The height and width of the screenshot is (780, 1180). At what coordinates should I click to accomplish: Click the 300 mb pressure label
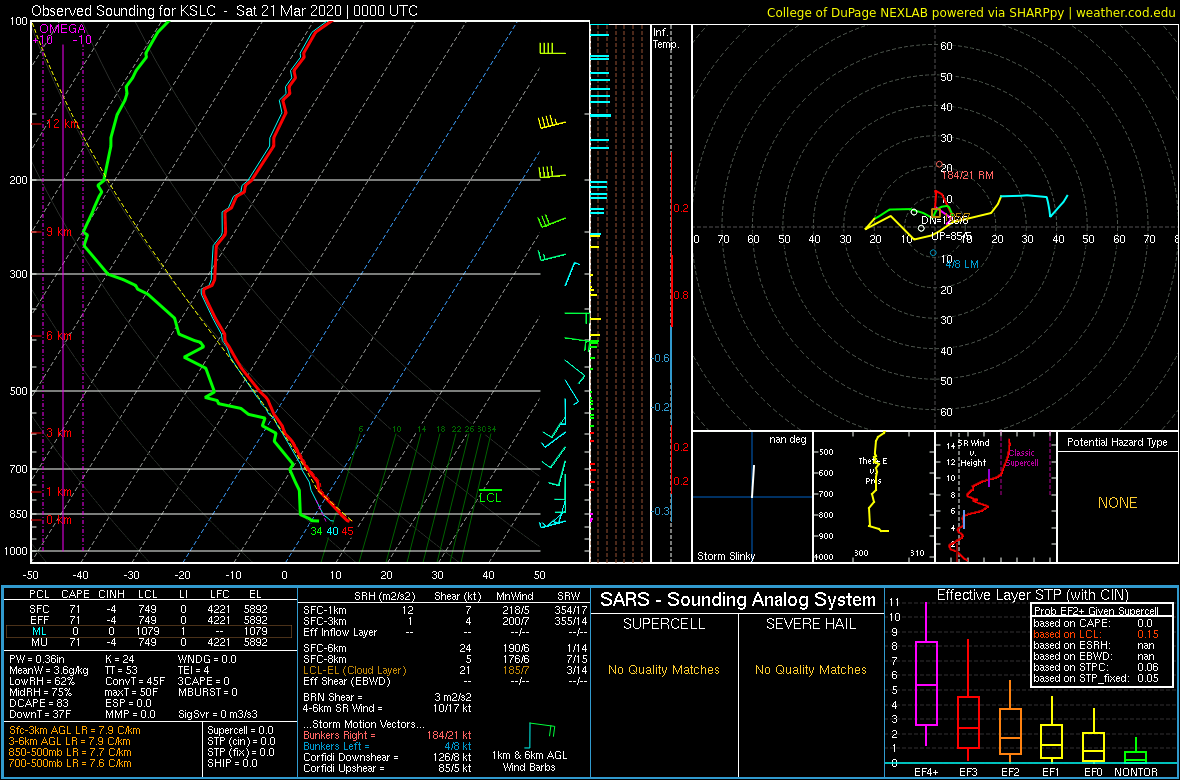tap(17, 274)
